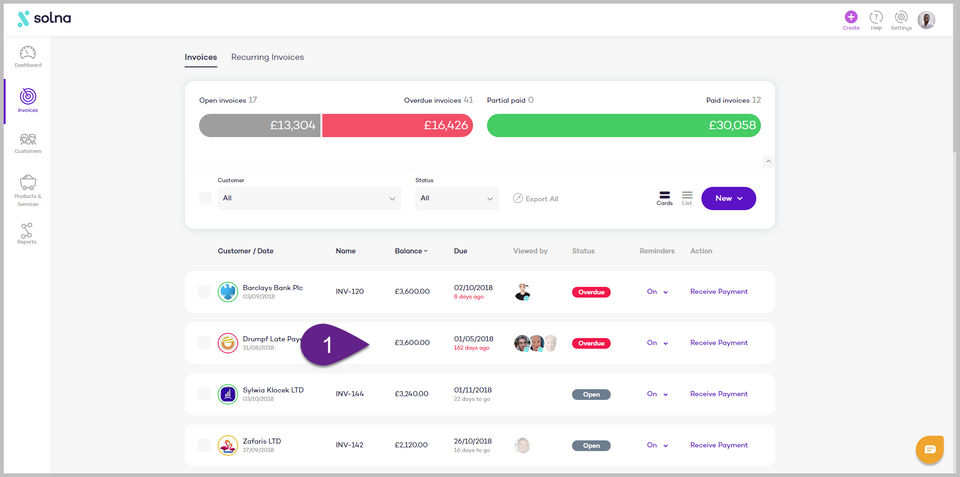Screen dimensions: 960x477
Task: Open the Settings gear icon
Action: 901,17
